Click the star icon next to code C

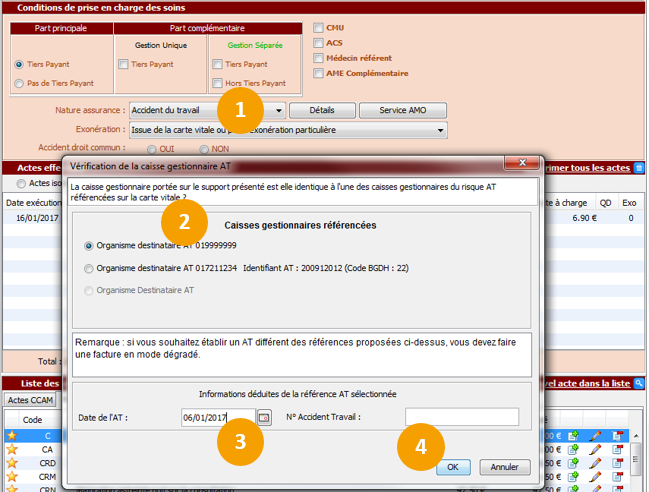point(12,436)
